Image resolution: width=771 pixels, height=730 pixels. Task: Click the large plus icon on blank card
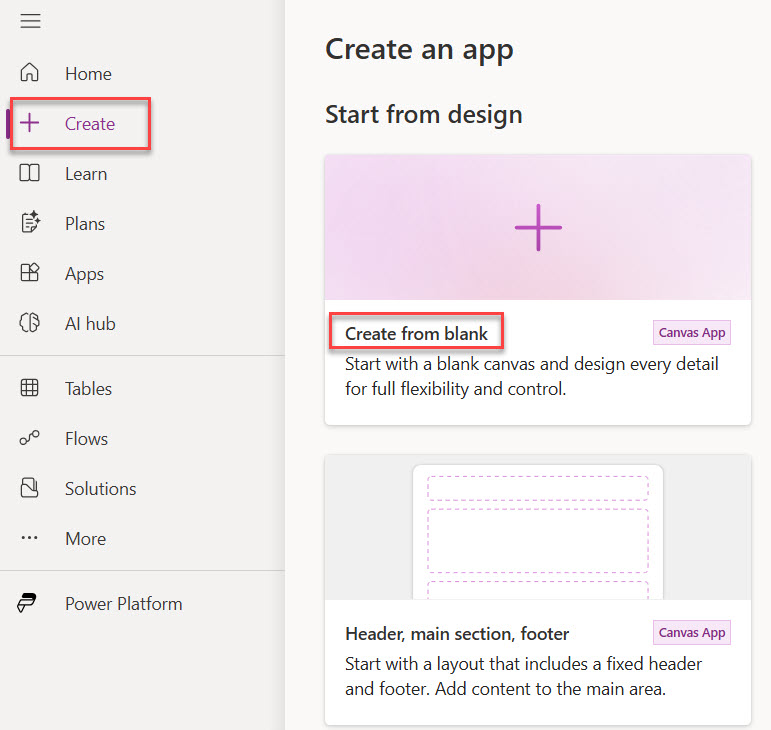point(538,228)
